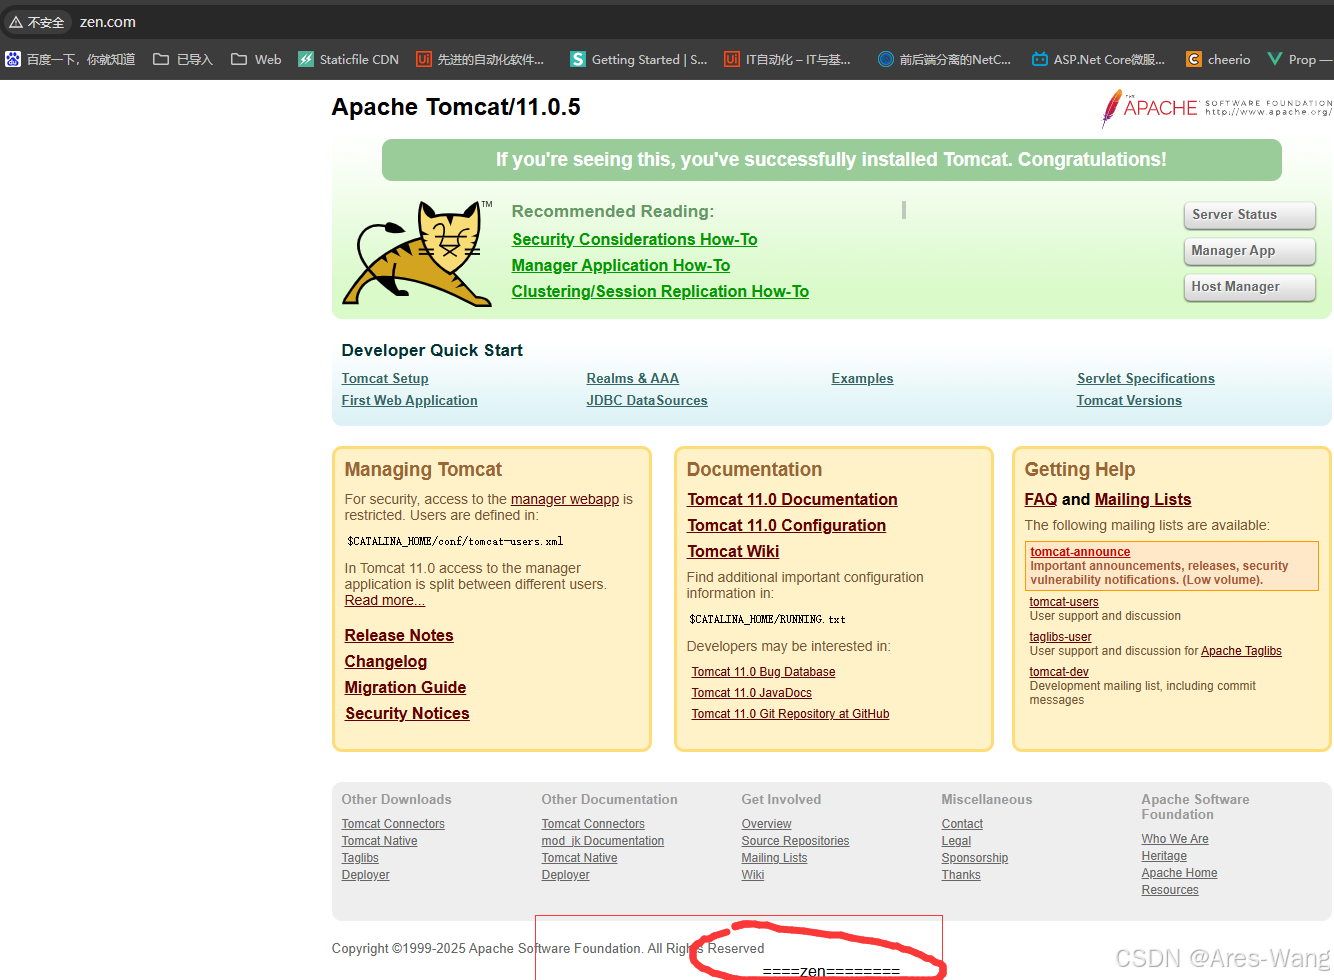
Task: Open the Prop bookmark with the Vue icon
Action: point(1299,59)
